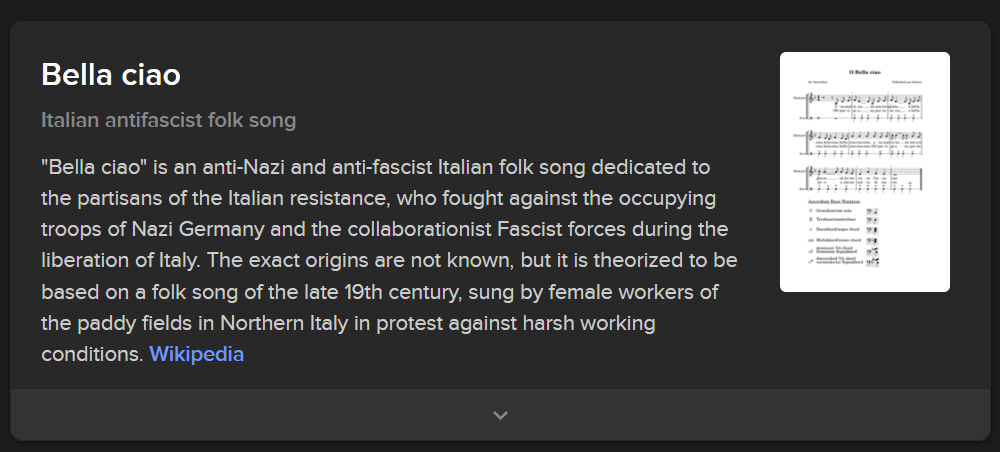The width and height of the screenshot is (1000, 452).
Task: Click the first music staff in the thumbnail
Action: tap(864, 103)
